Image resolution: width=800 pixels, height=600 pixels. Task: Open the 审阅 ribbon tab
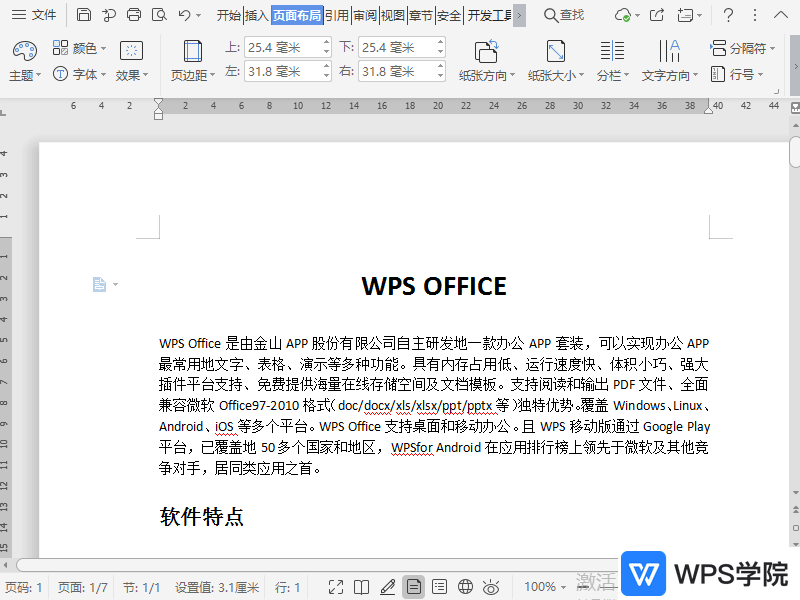coord(363,15)
